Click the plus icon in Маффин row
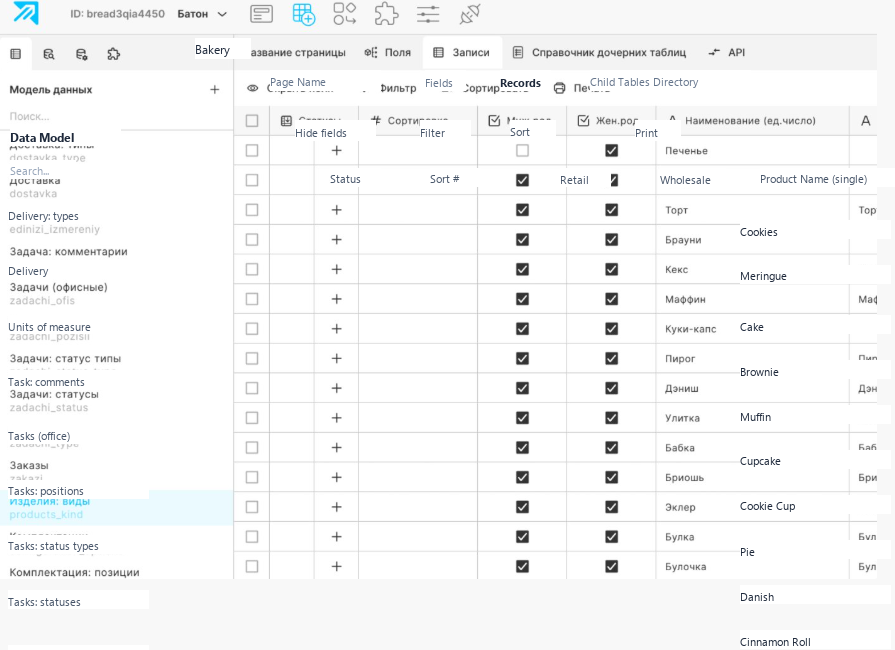 click(337, 299)
